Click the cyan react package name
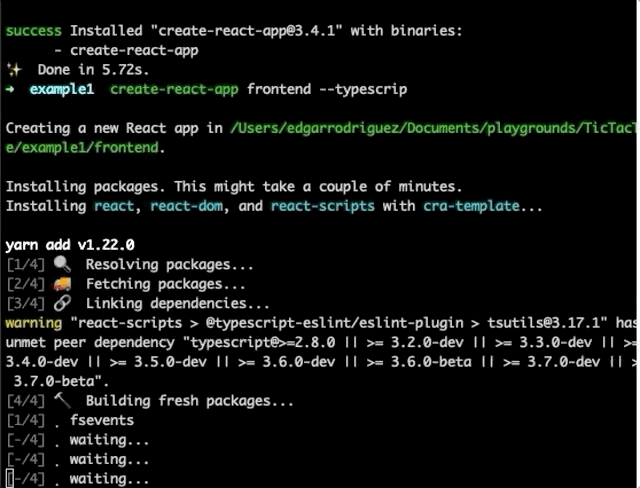Image resolution: width=640 pixels, height=488 pixels. pyautogui.click(x=114, y=206)
